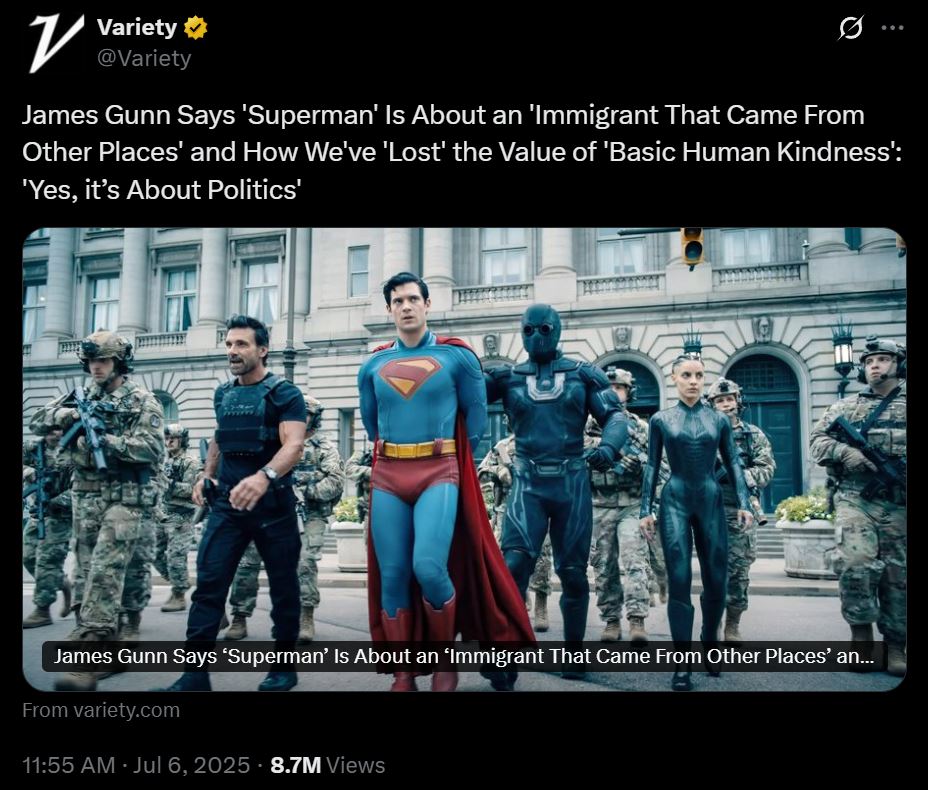Click the bold Variety display name
Image resolution: width=928 pixels, height=790 pixels.
point(137,27)
